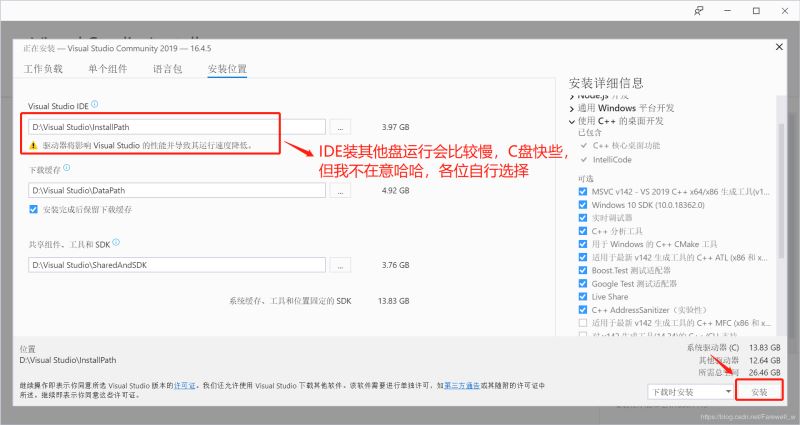Image resolution: width=800 pixels, height=425 pixels.
Task: Click the SharedAndSDK path field
Action: tap(177, 265)
